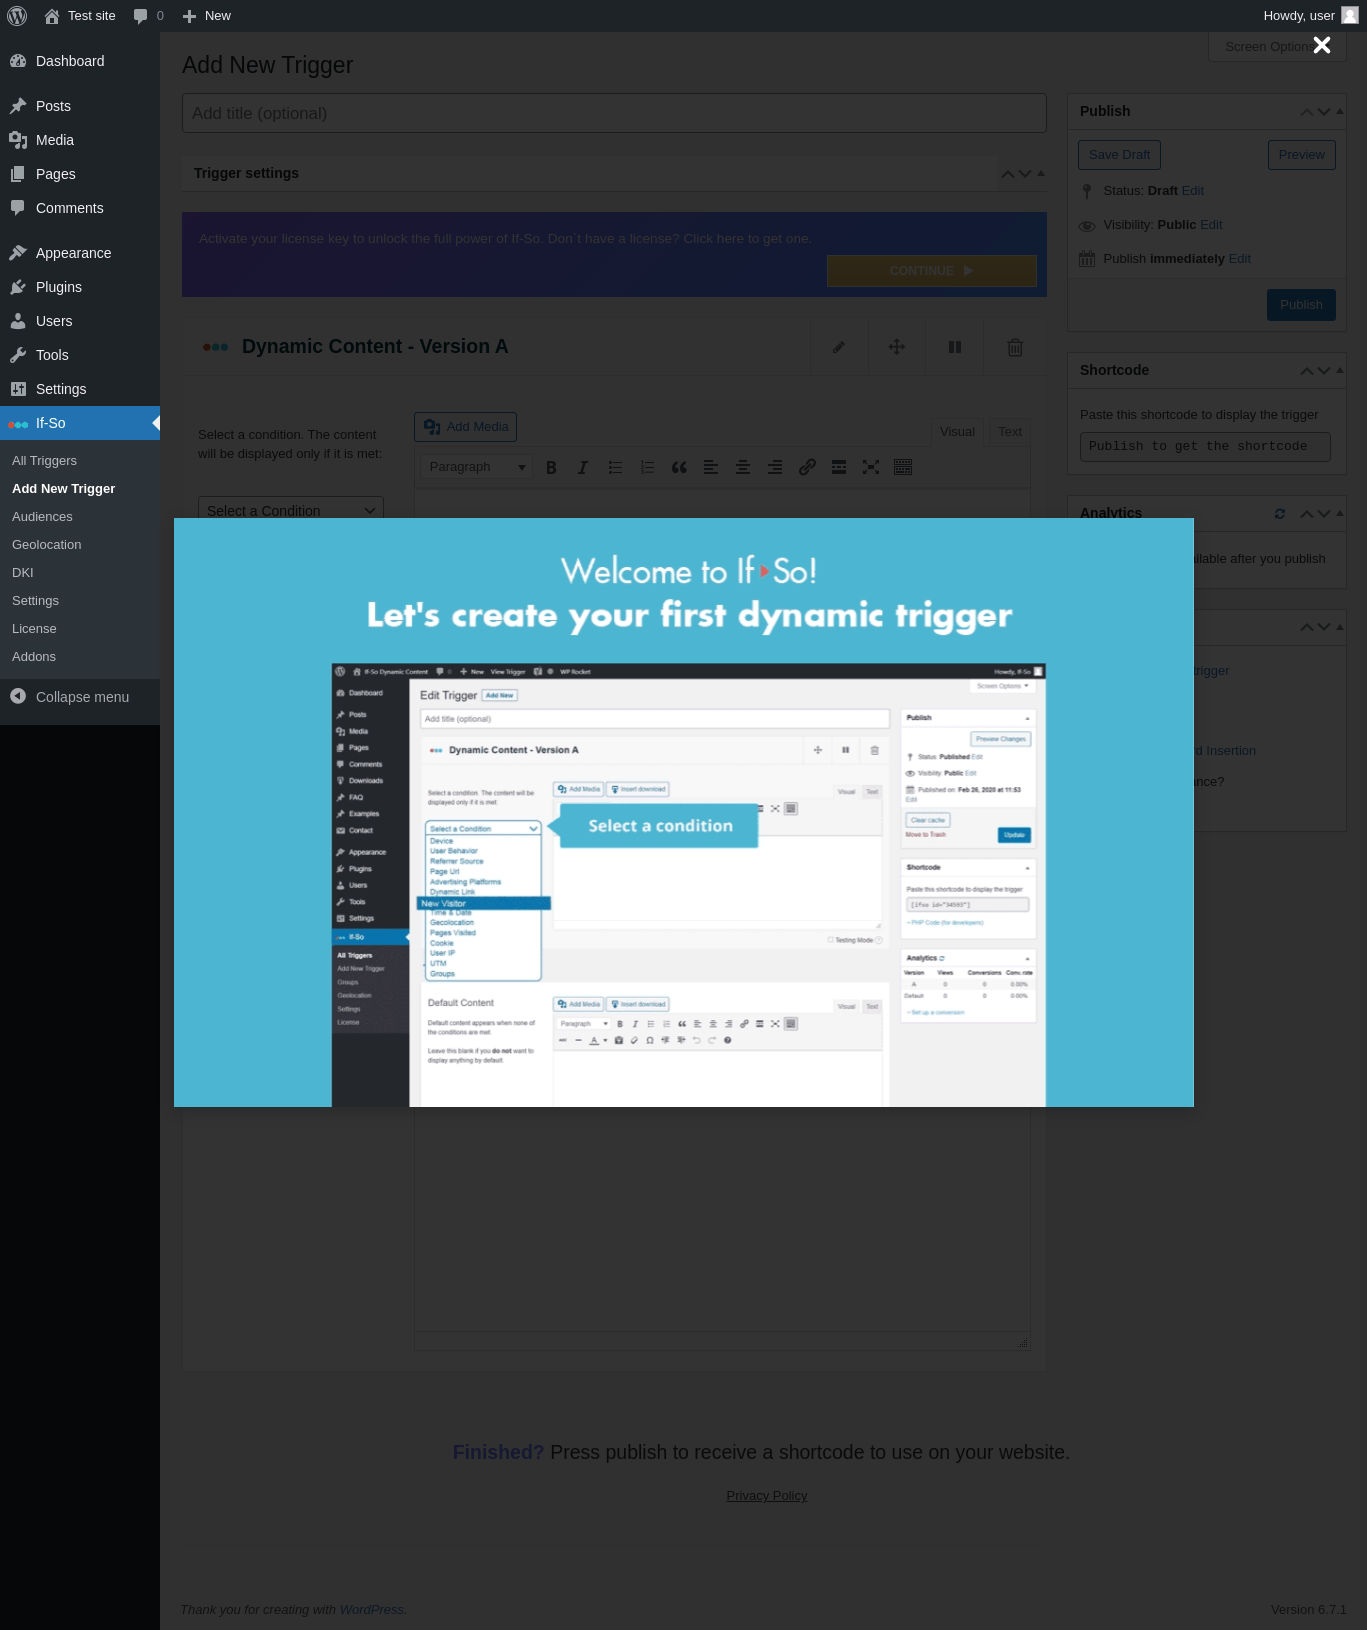Open the Plugins menu
1367x1630 pixels.
click(80, 287)
